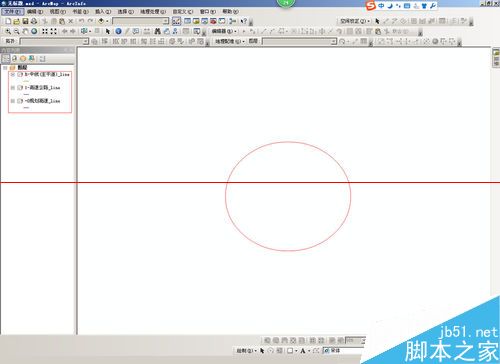
Task: Switch to List By Selection view
Action: coord(31,59)
